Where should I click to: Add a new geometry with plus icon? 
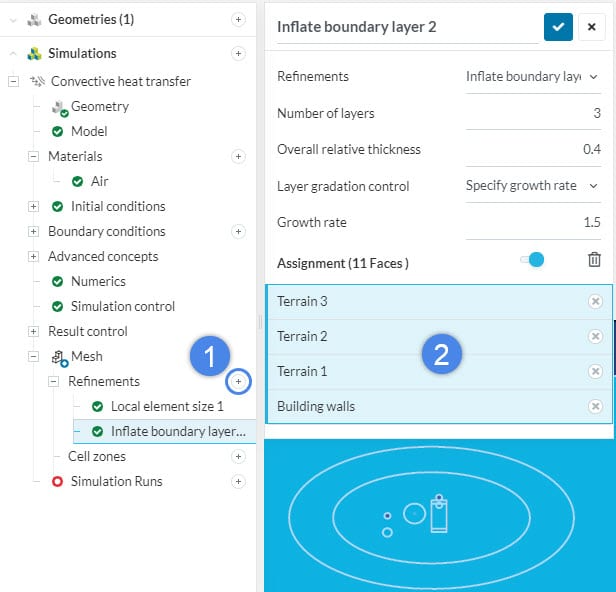[x=238, y=19]
